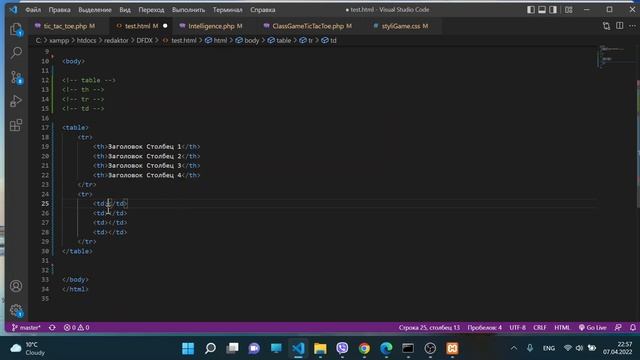
Task: Open the DFDX breadcrumb segment
Action: point(144,40)
